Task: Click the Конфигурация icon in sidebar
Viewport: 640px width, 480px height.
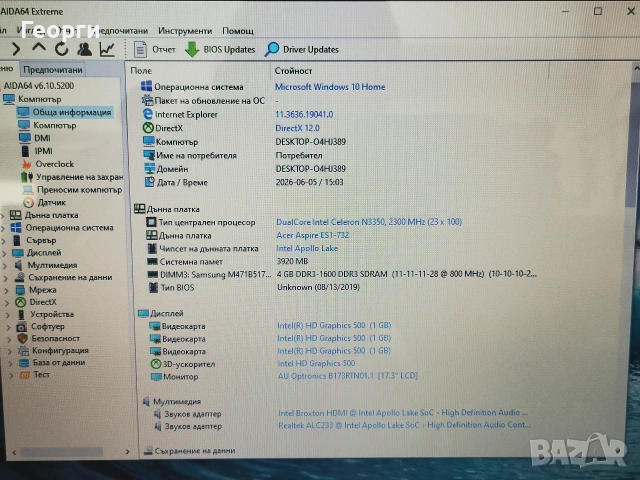Action: tap(23, 351)
